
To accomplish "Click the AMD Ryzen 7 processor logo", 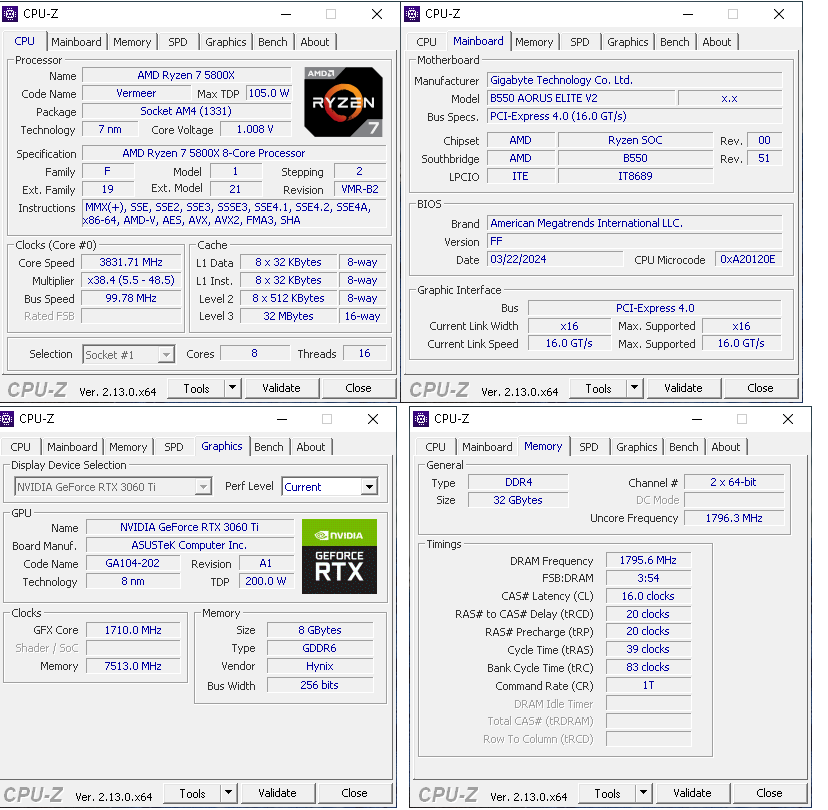I will pyautogui.click(x=342, y=101).
